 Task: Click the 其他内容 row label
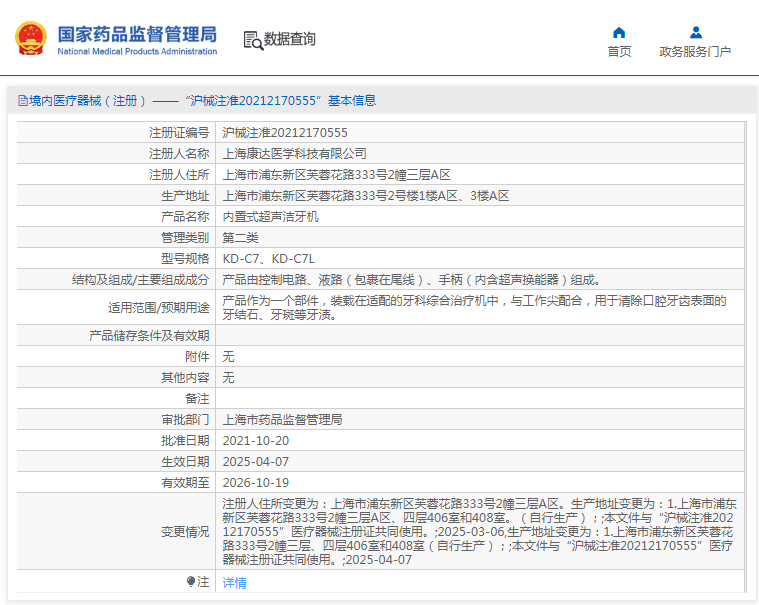click(185, 378)
